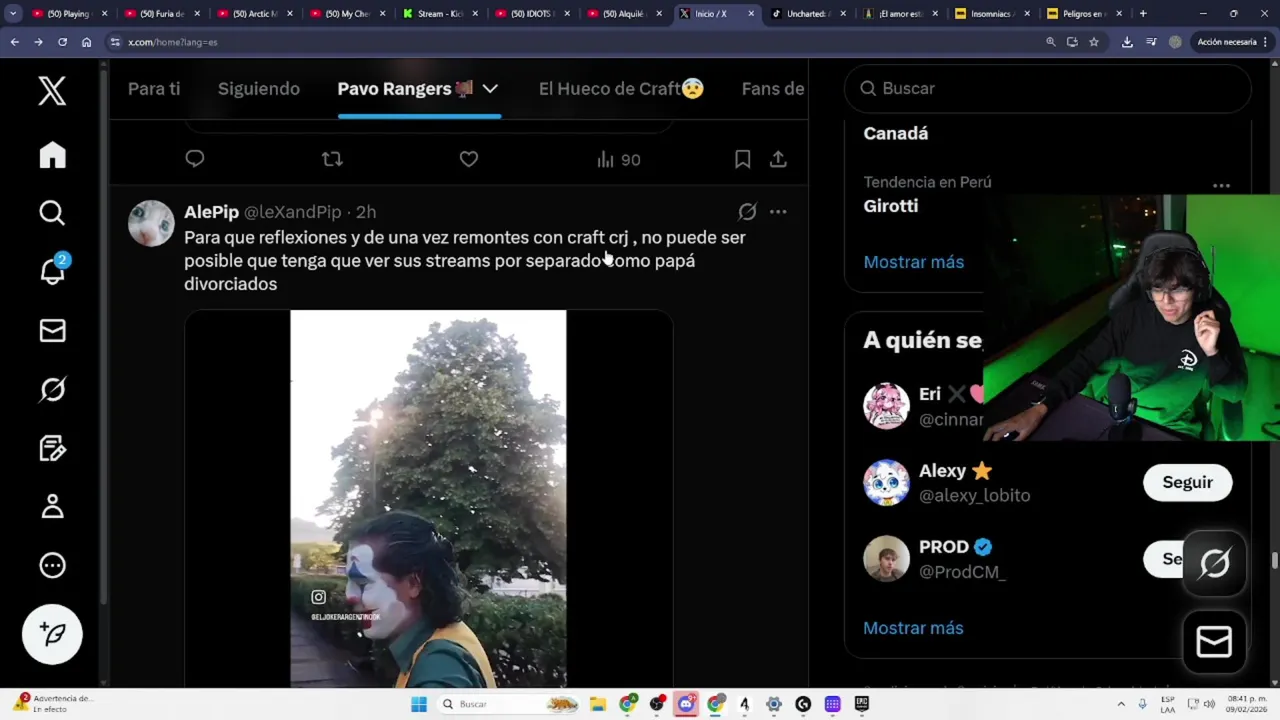The height and width of the screenshot is (720, 1280).
Task: Open File Explorer from the taskbar
Action: pos(598,704)
